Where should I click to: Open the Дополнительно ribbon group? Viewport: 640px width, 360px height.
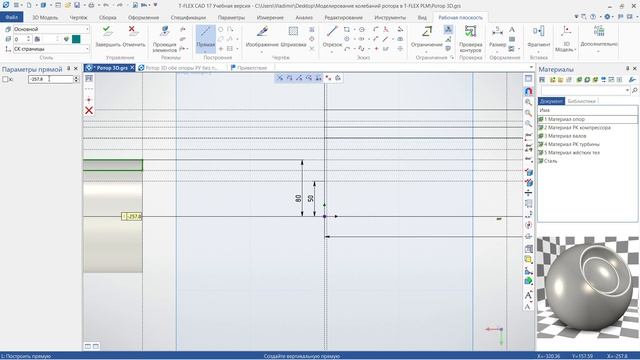click(x=598, y=37)
